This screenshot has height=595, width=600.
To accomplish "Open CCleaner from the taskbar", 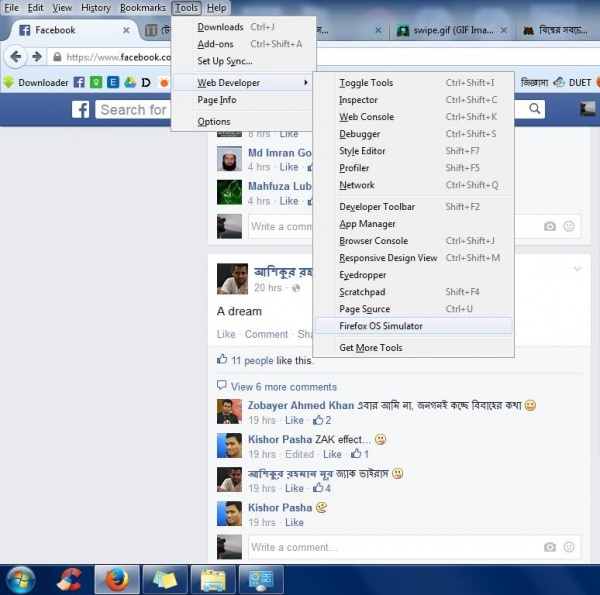I will 69,580.
